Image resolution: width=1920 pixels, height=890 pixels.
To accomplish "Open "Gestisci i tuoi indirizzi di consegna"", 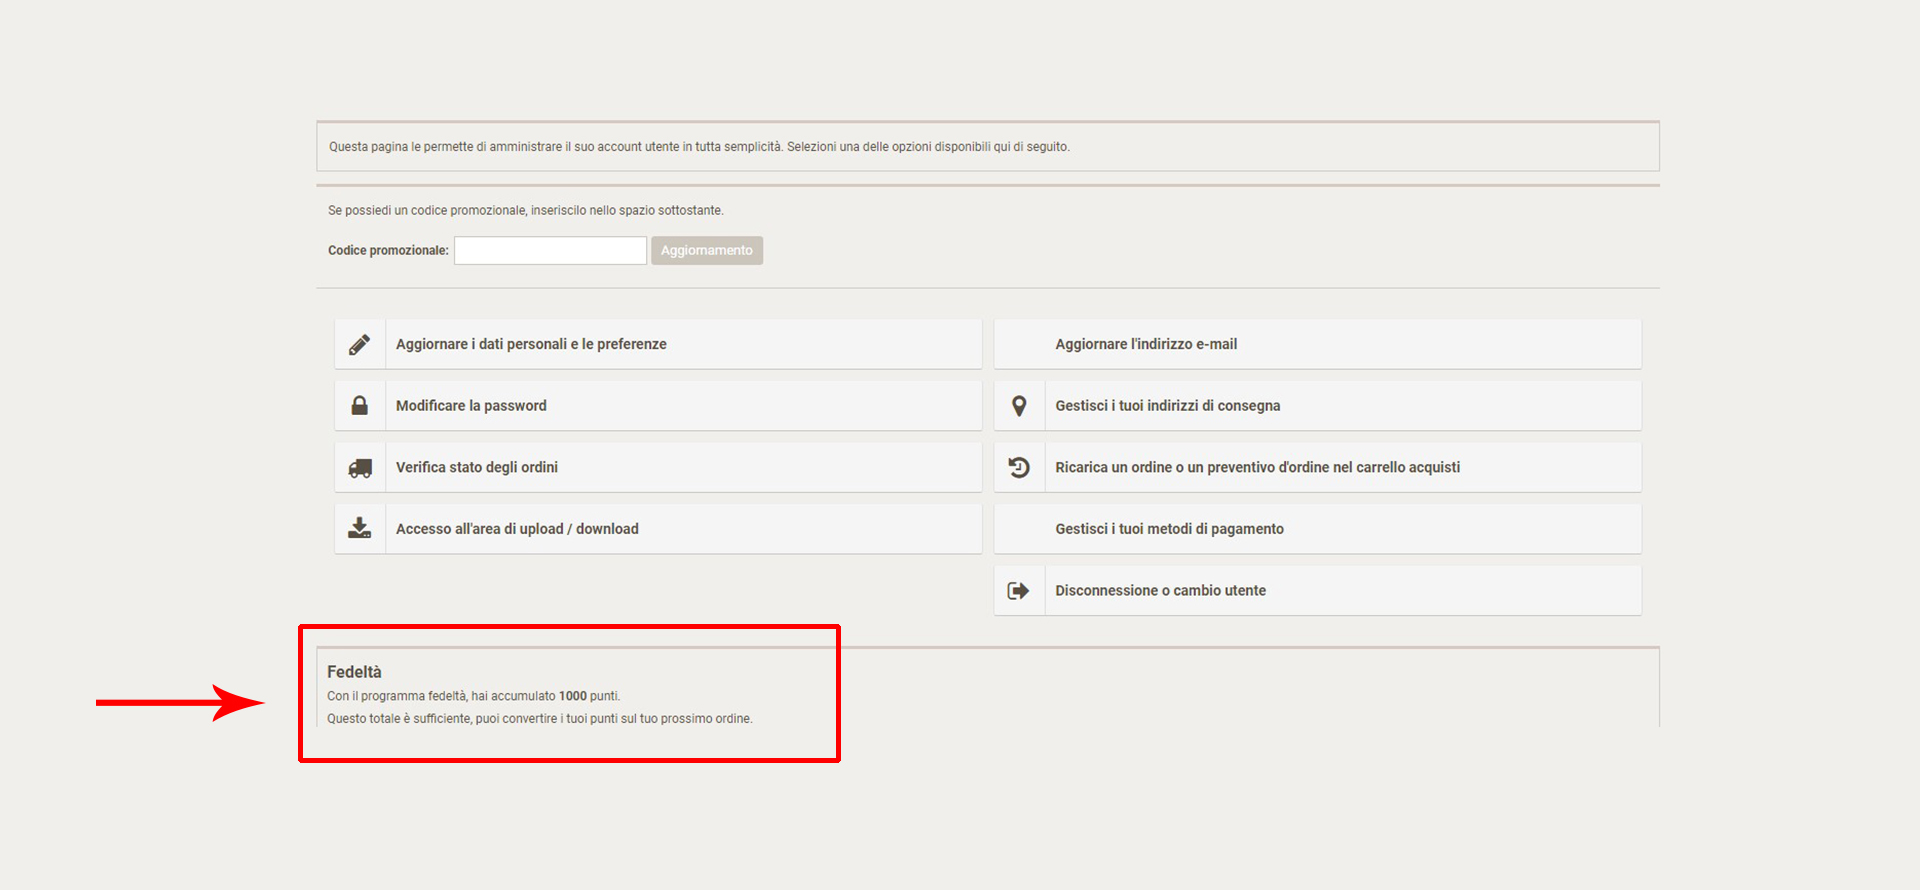I will pos(1167,406).
